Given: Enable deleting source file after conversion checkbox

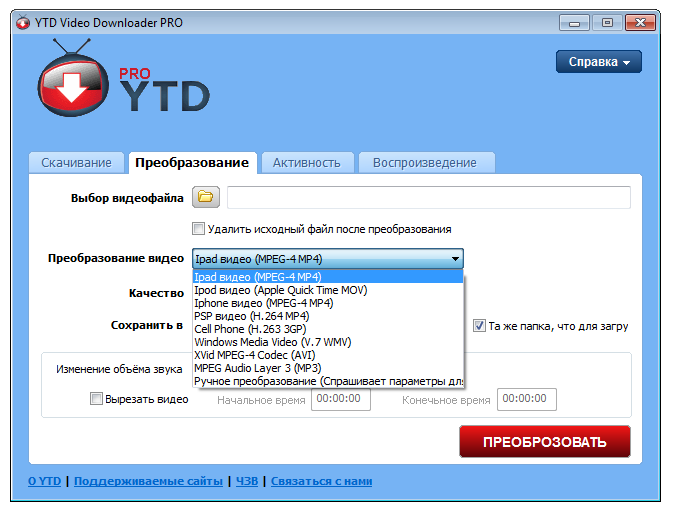Looking at the screenshot, I should click(198, 228).
